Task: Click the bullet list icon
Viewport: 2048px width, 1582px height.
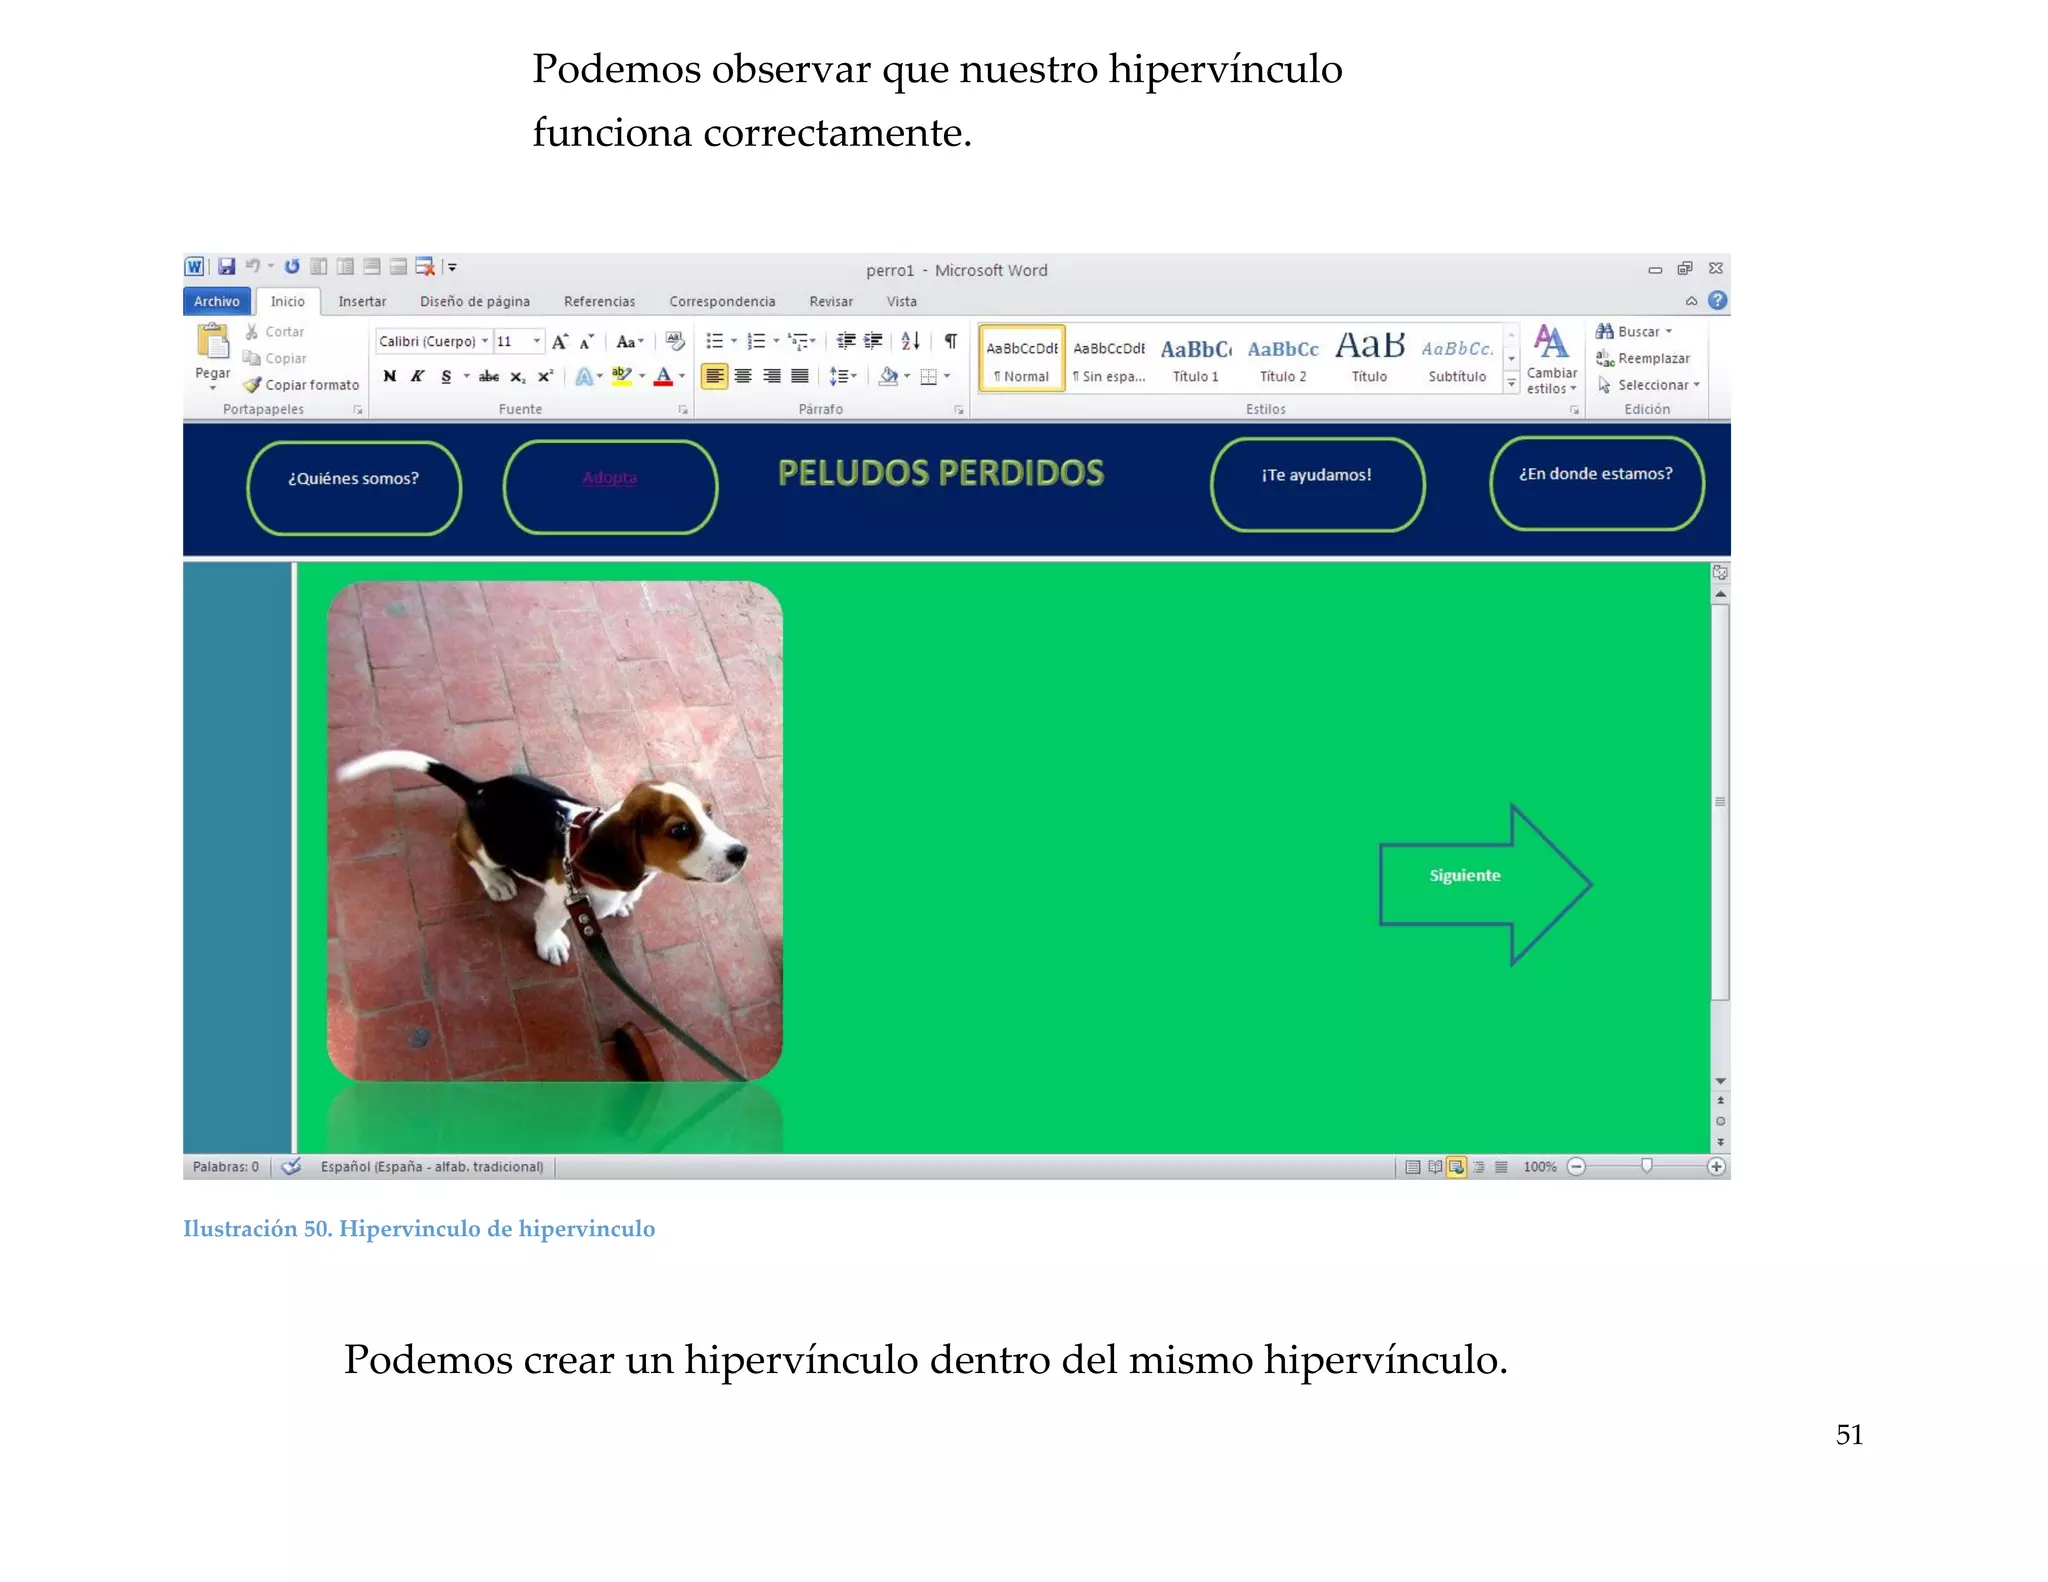Action: click(714, 341)
